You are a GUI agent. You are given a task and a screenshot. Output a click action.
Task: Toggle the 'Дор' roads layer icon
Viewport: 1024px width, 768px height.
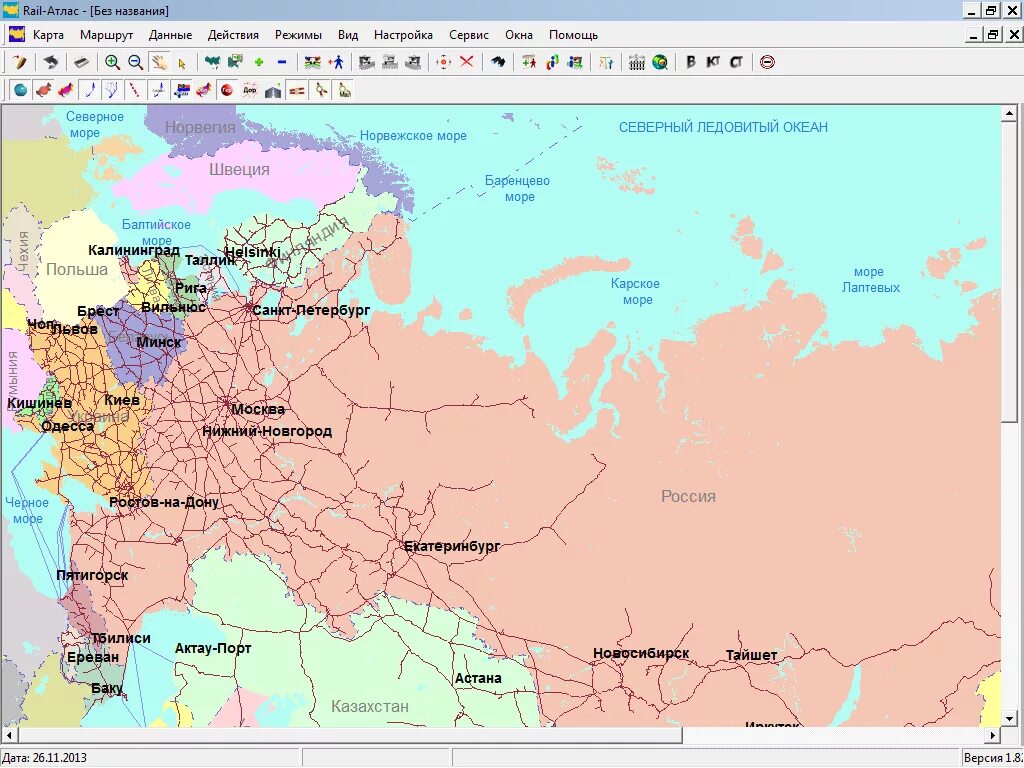coord(249,90)
